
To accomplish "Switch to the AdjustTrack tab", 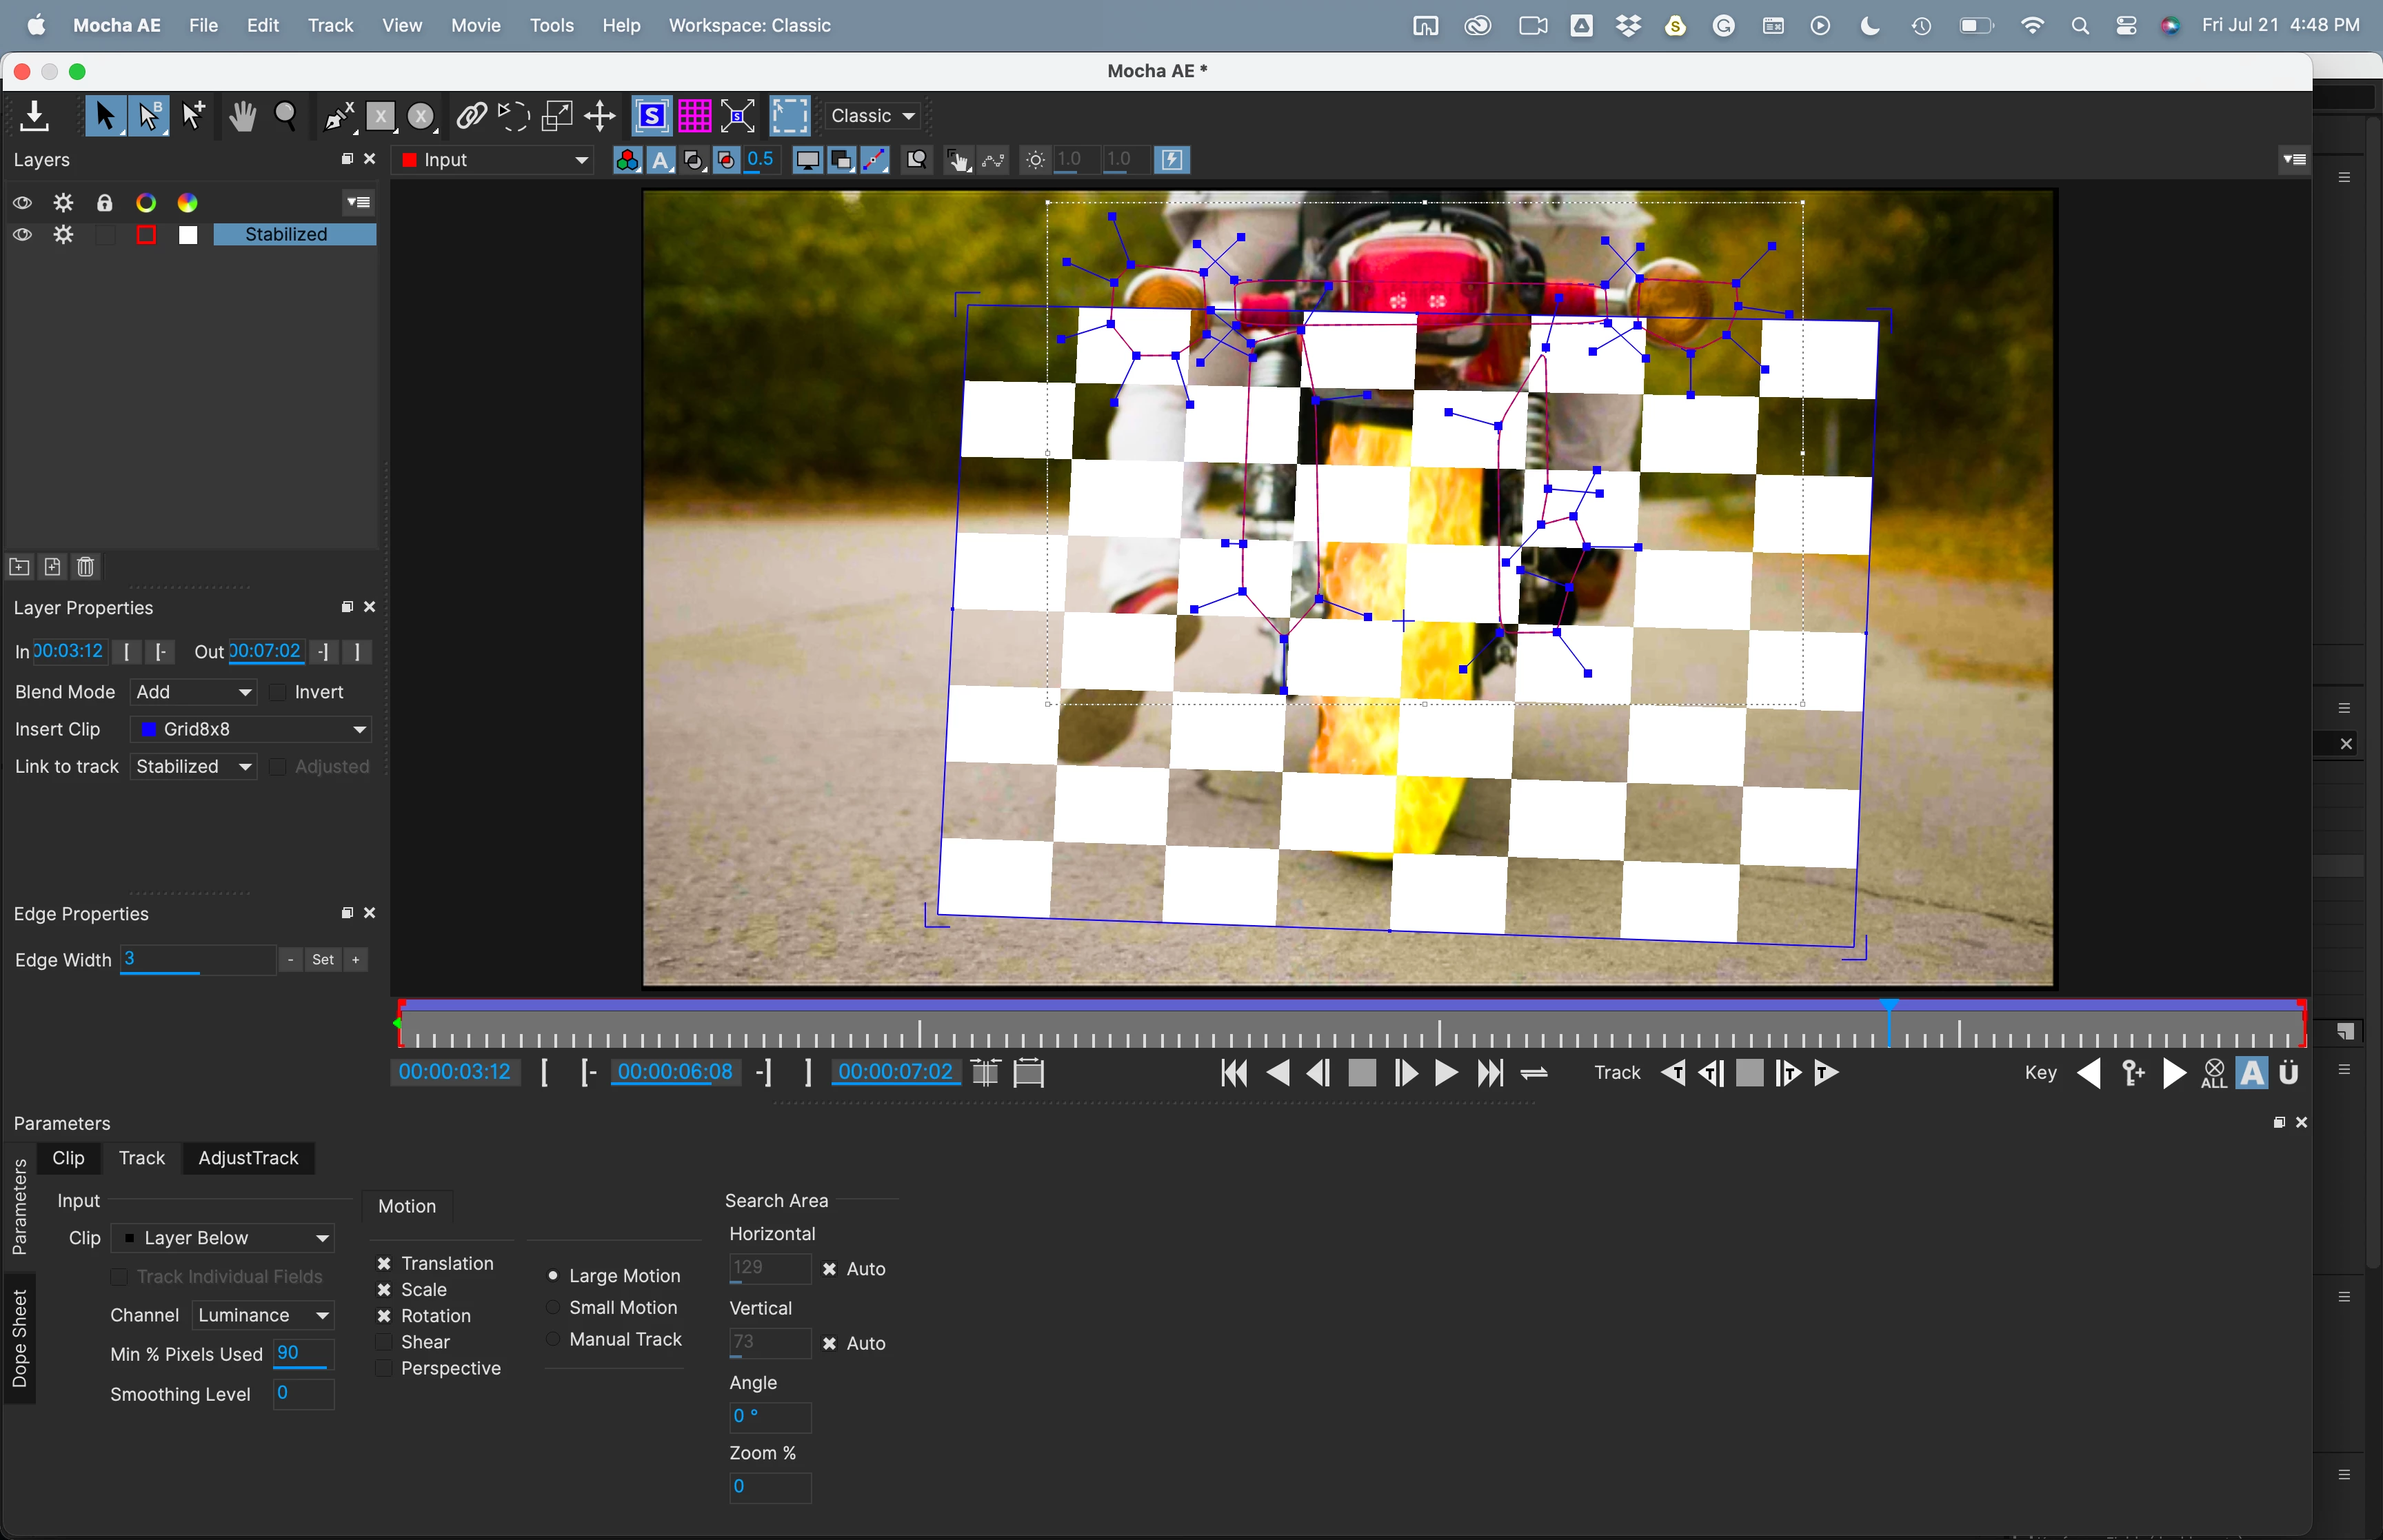I will [248, 1158].
